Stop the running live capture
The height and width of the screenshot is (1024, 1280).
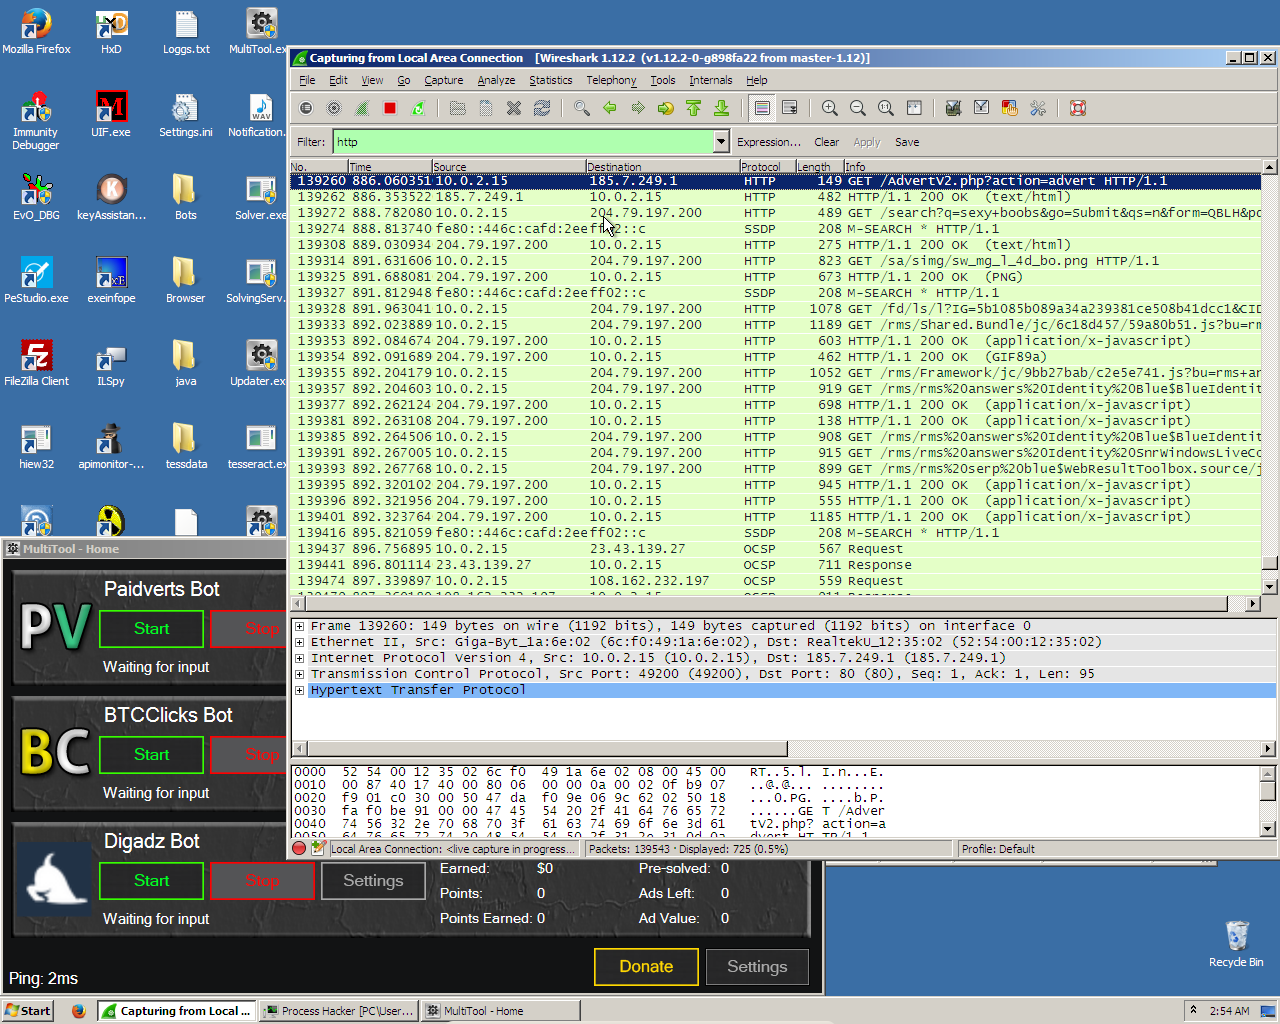(x=390, y=108)
